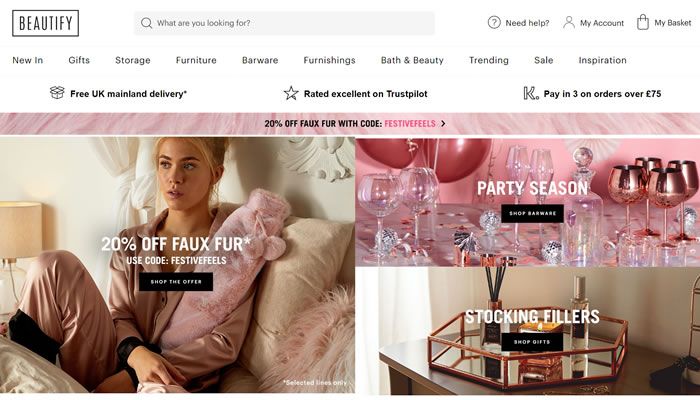
Task: Click the free delivery box icon
Action: coord(57,92)
